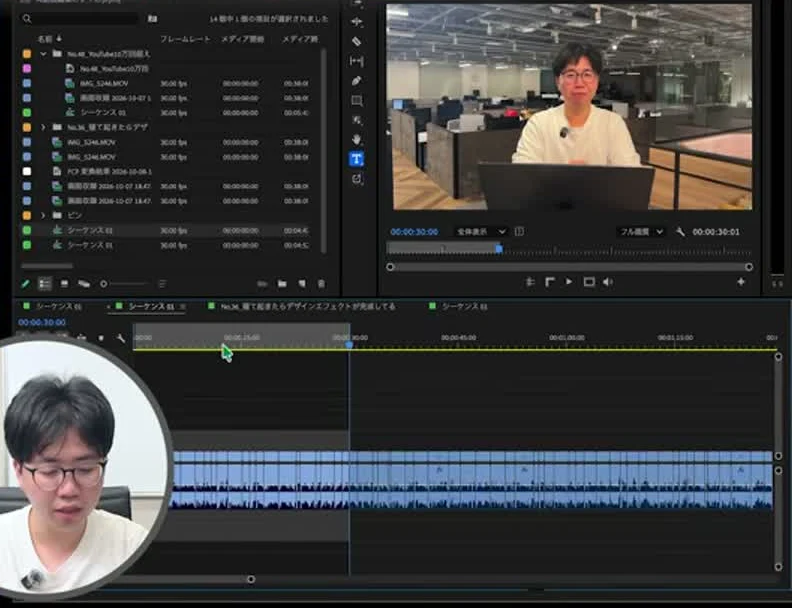Select the Hand tool
Image resolution: width=792 pixels, height=608 pixels.
(357, 139)
